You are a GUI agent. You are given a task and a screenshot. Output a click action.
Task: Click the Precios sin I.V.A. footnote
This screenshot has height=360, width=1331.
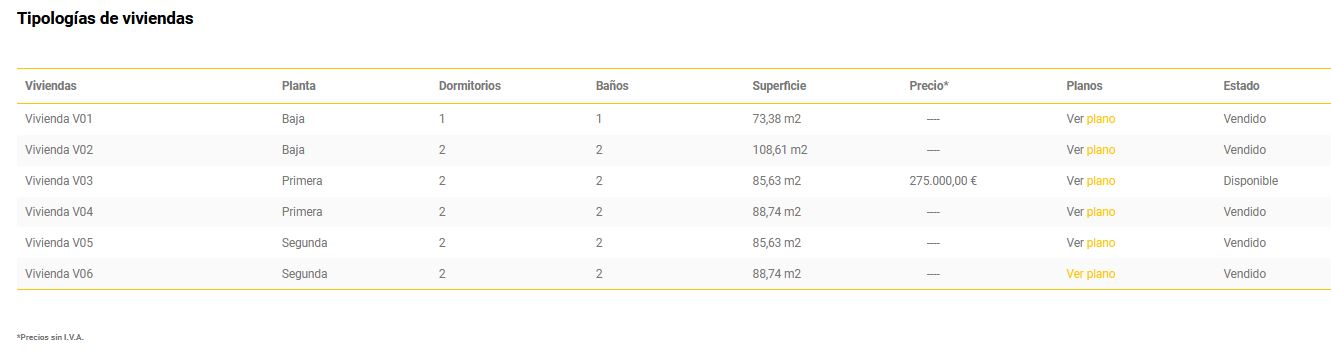click(50, 337)
